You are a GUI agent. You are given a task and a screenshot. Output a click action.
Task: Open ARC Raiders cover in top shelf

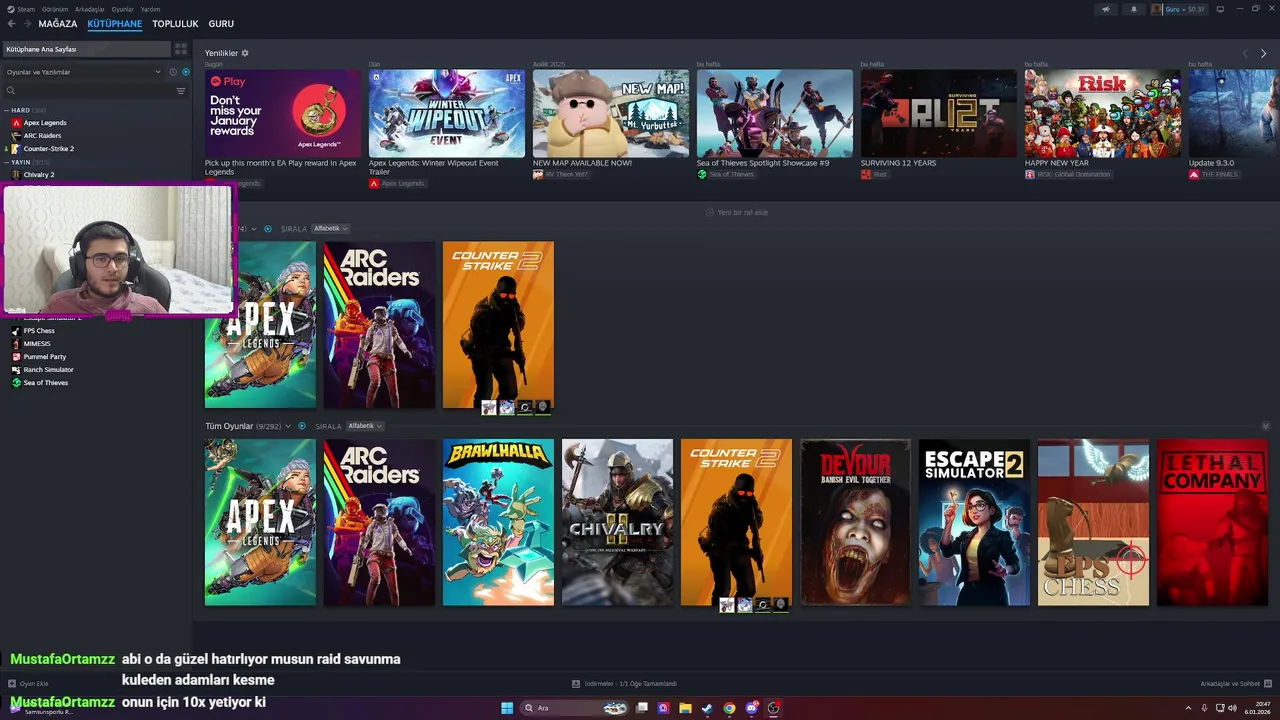coord(379,325)
